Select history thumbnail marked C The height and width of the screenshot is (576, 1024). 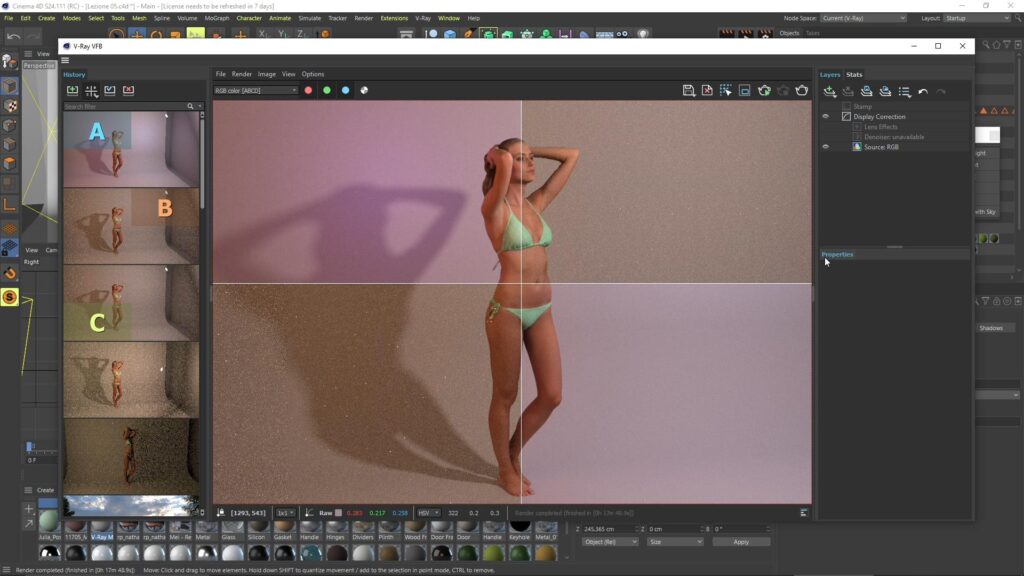tap(131, 303)
